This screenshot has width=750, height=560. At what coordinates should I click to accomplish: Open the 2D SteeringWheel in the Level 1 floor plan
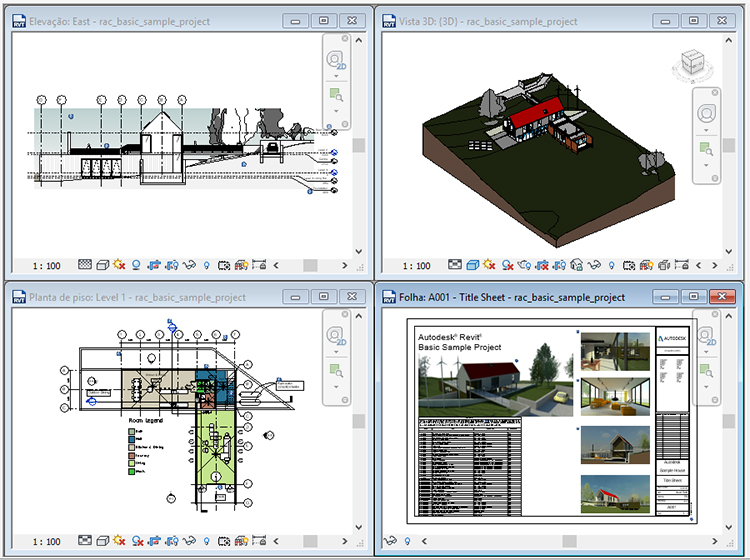(x=336, y=336)
